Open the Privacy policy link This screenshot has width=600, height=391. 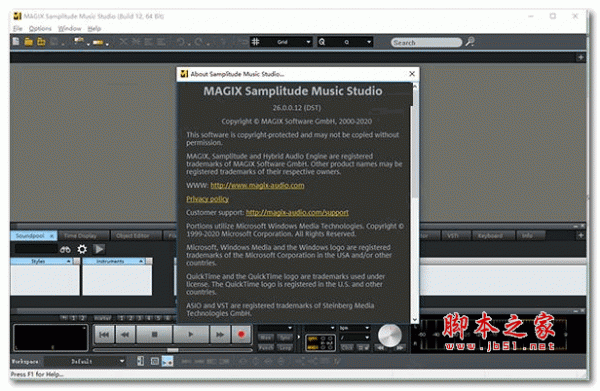tap(207, 199)
